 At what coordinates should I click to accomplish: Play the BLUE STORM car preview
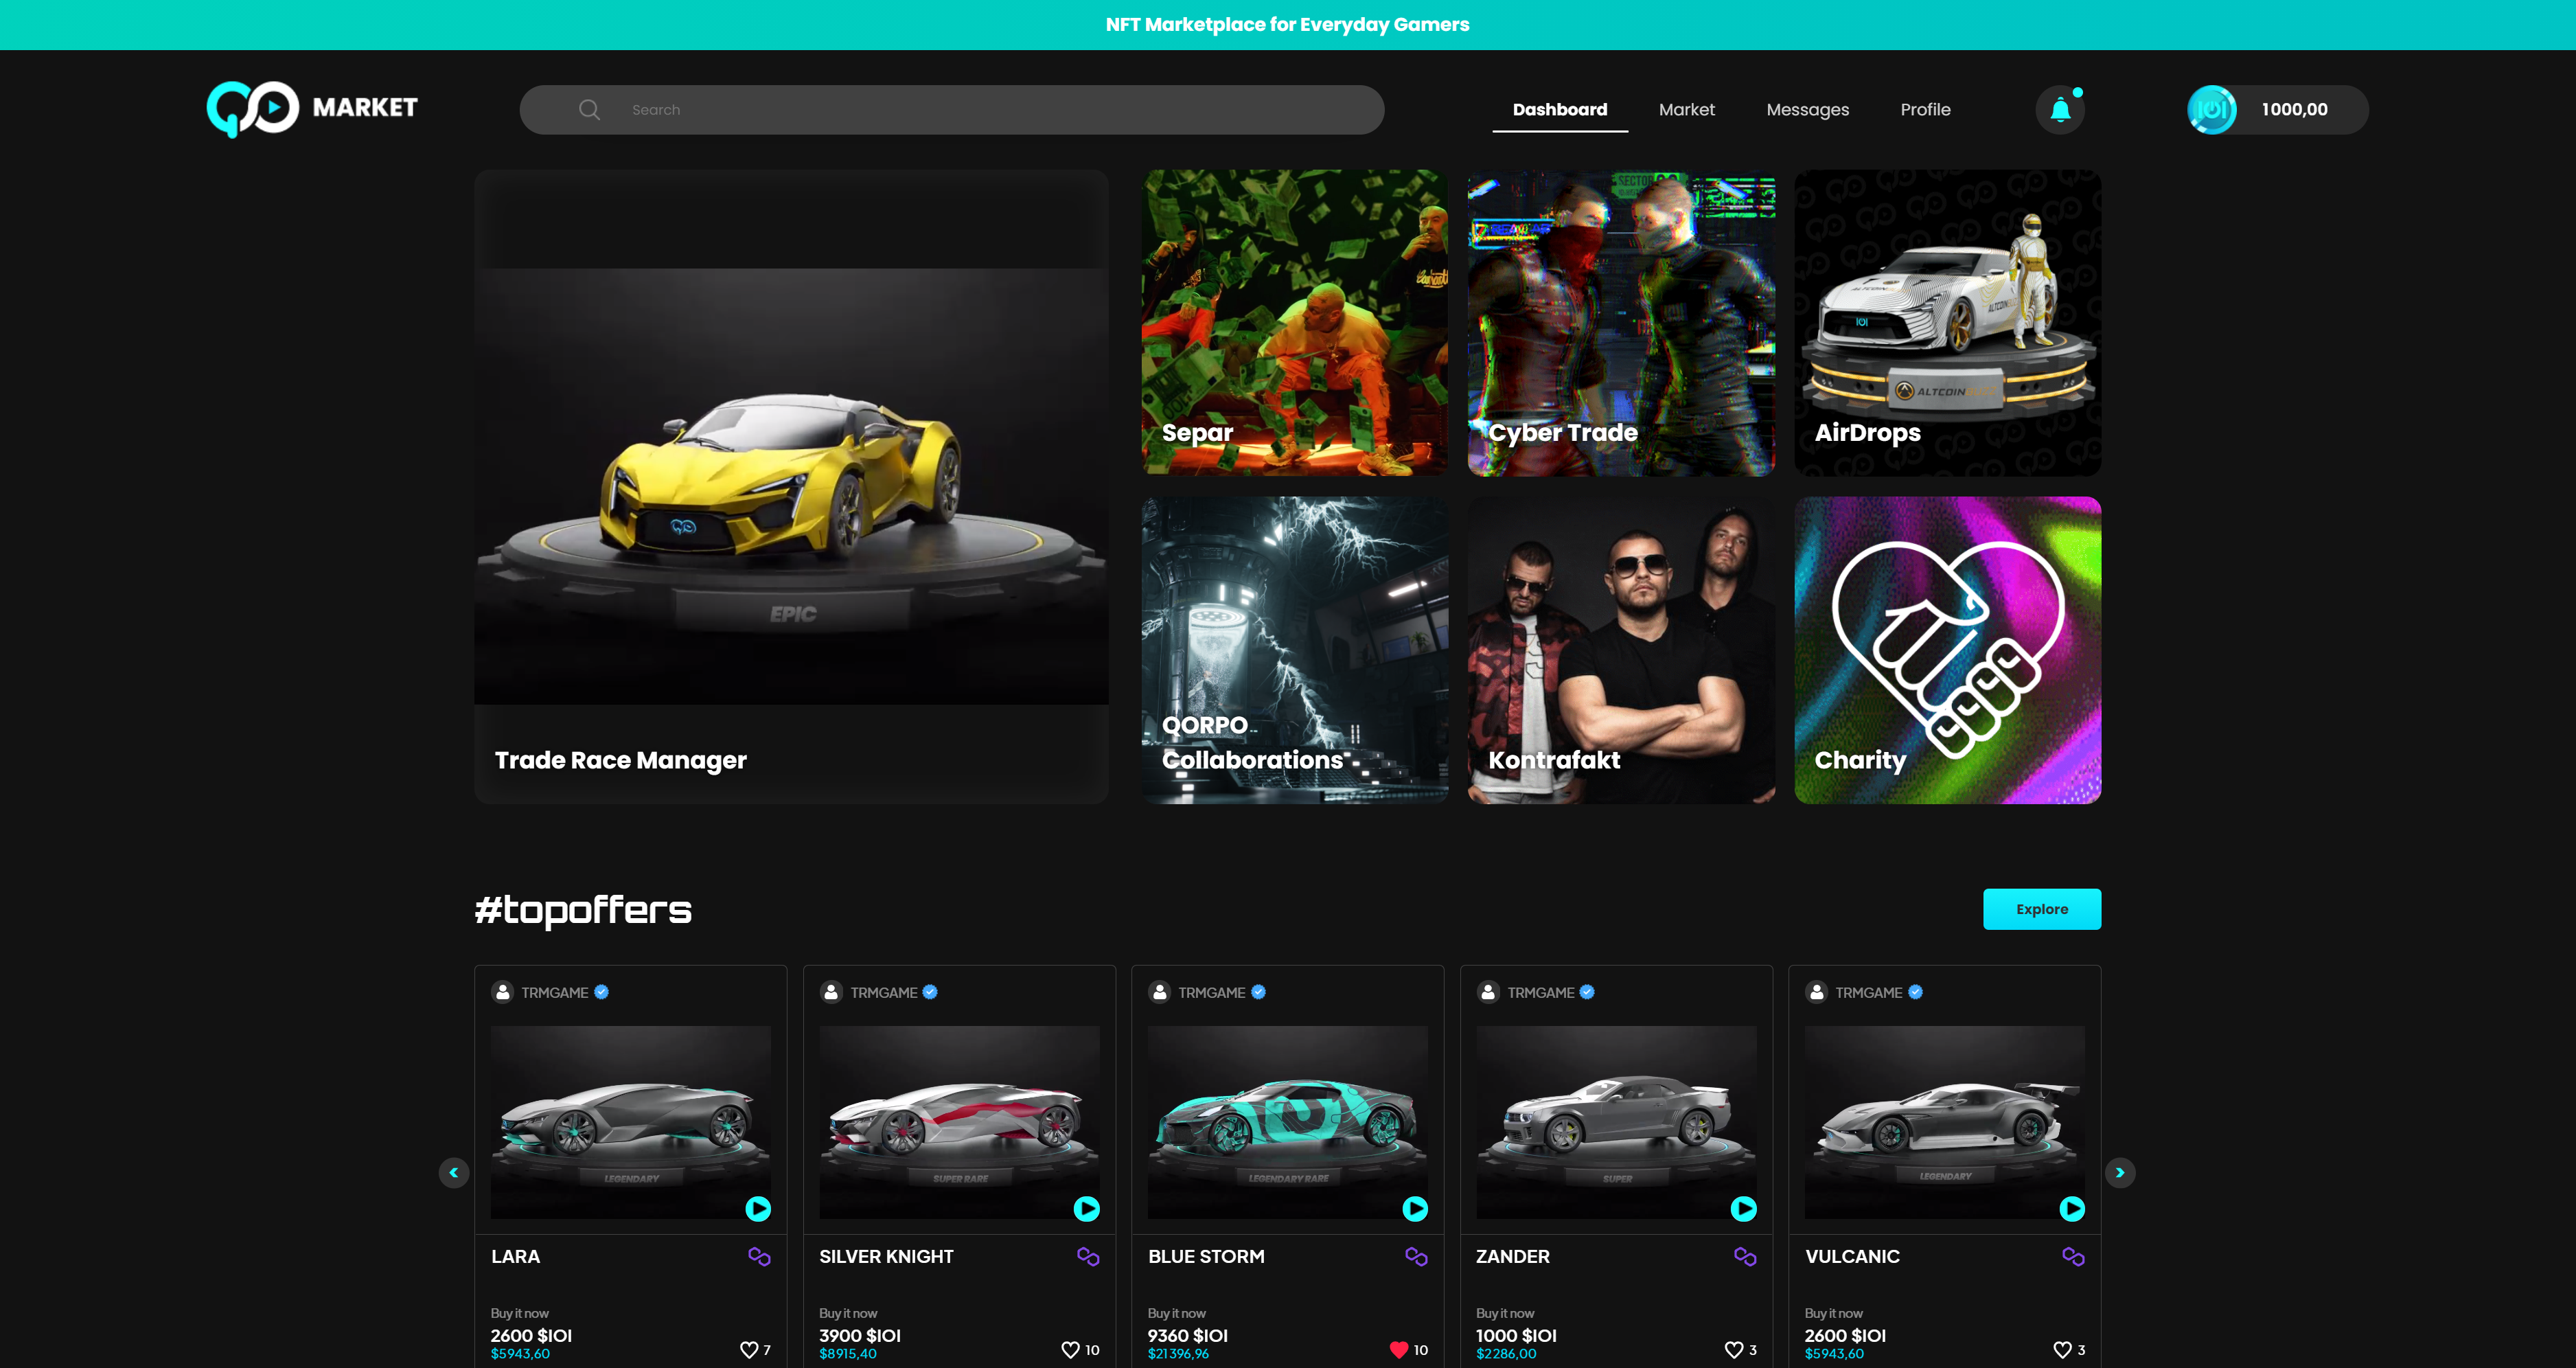(1415, 1209)
